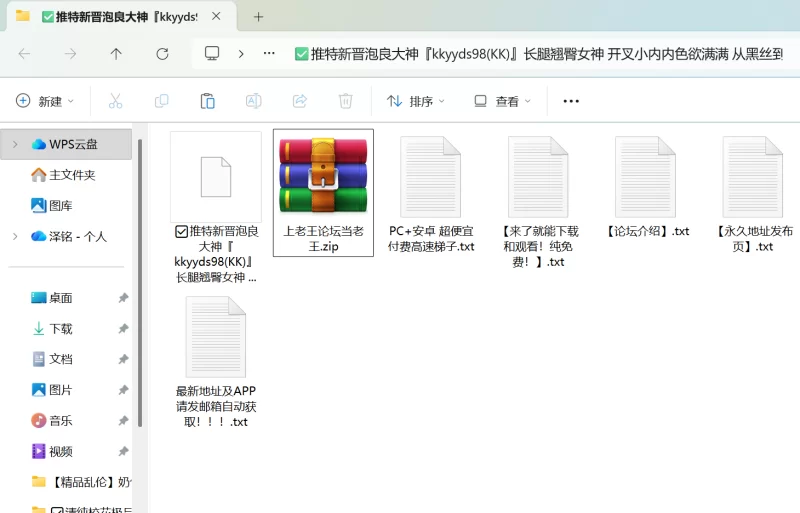This screenshot has height=513, width=800.
Task: Click the Rename icon in the toolbar
Action: click(x=254, y=101)
